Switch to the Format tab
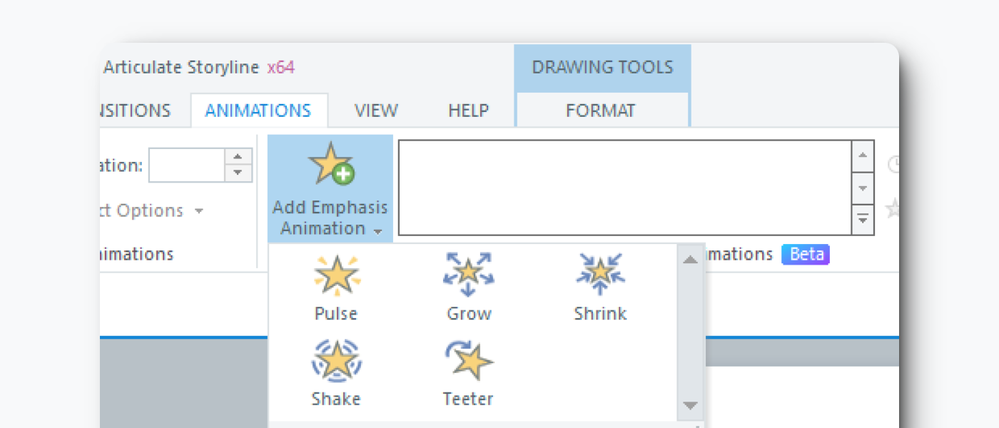Image resolution: width=999 pixels, height=428 pixels. pyautogui.click(x=600, y=110)
